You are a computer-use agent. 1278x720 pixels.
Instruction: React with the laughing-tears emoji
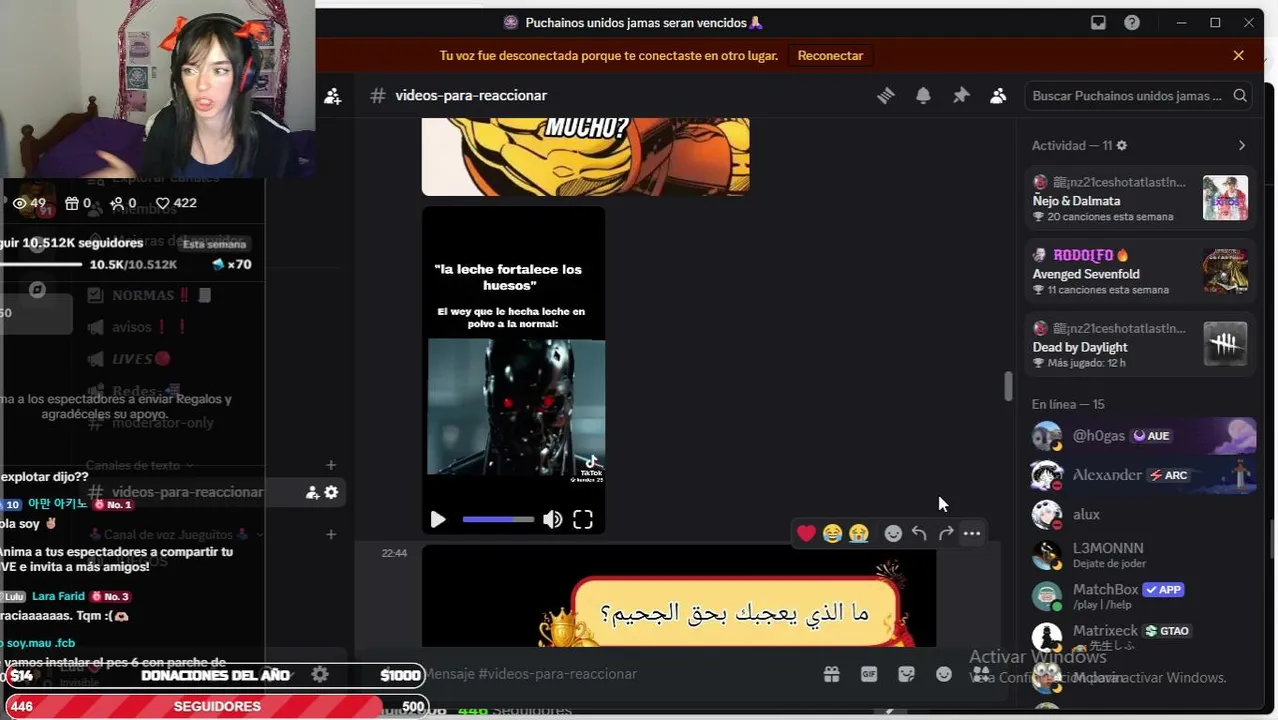832,533
